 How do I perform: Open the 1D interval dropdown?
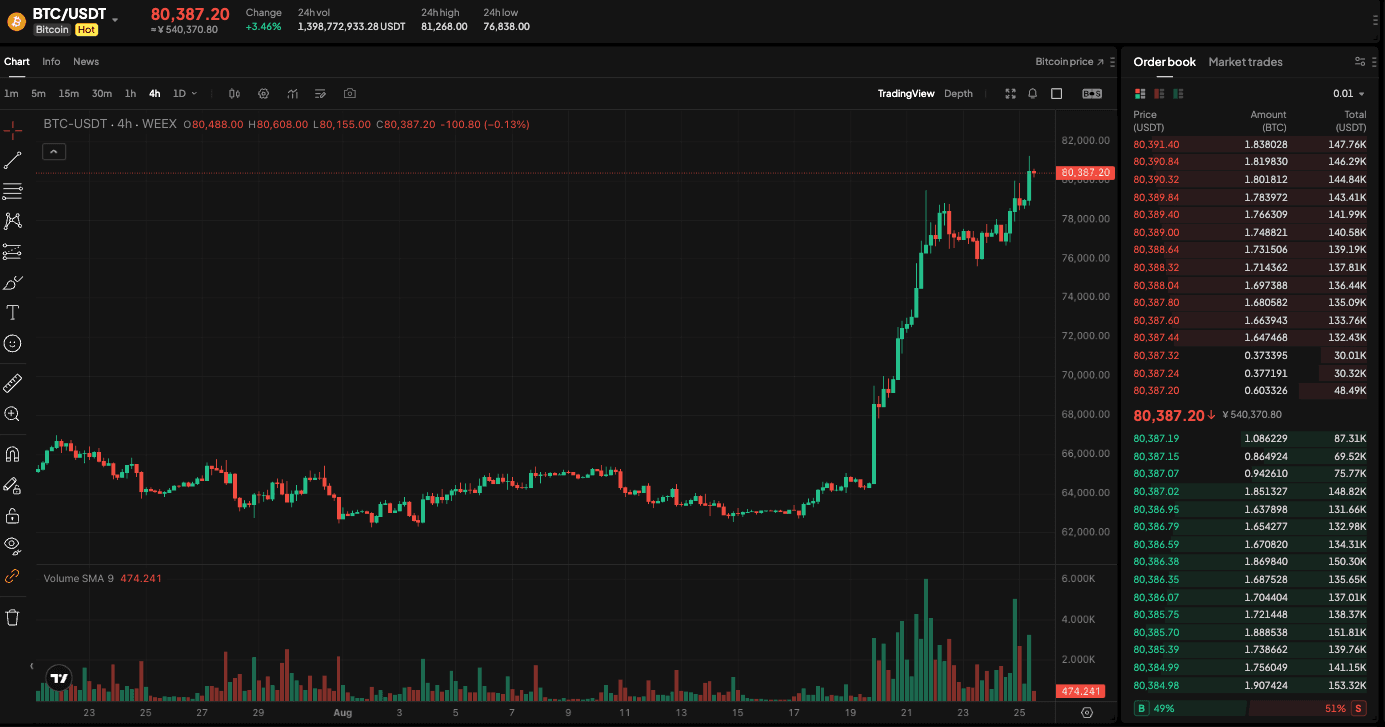click(x=185, y=94)
